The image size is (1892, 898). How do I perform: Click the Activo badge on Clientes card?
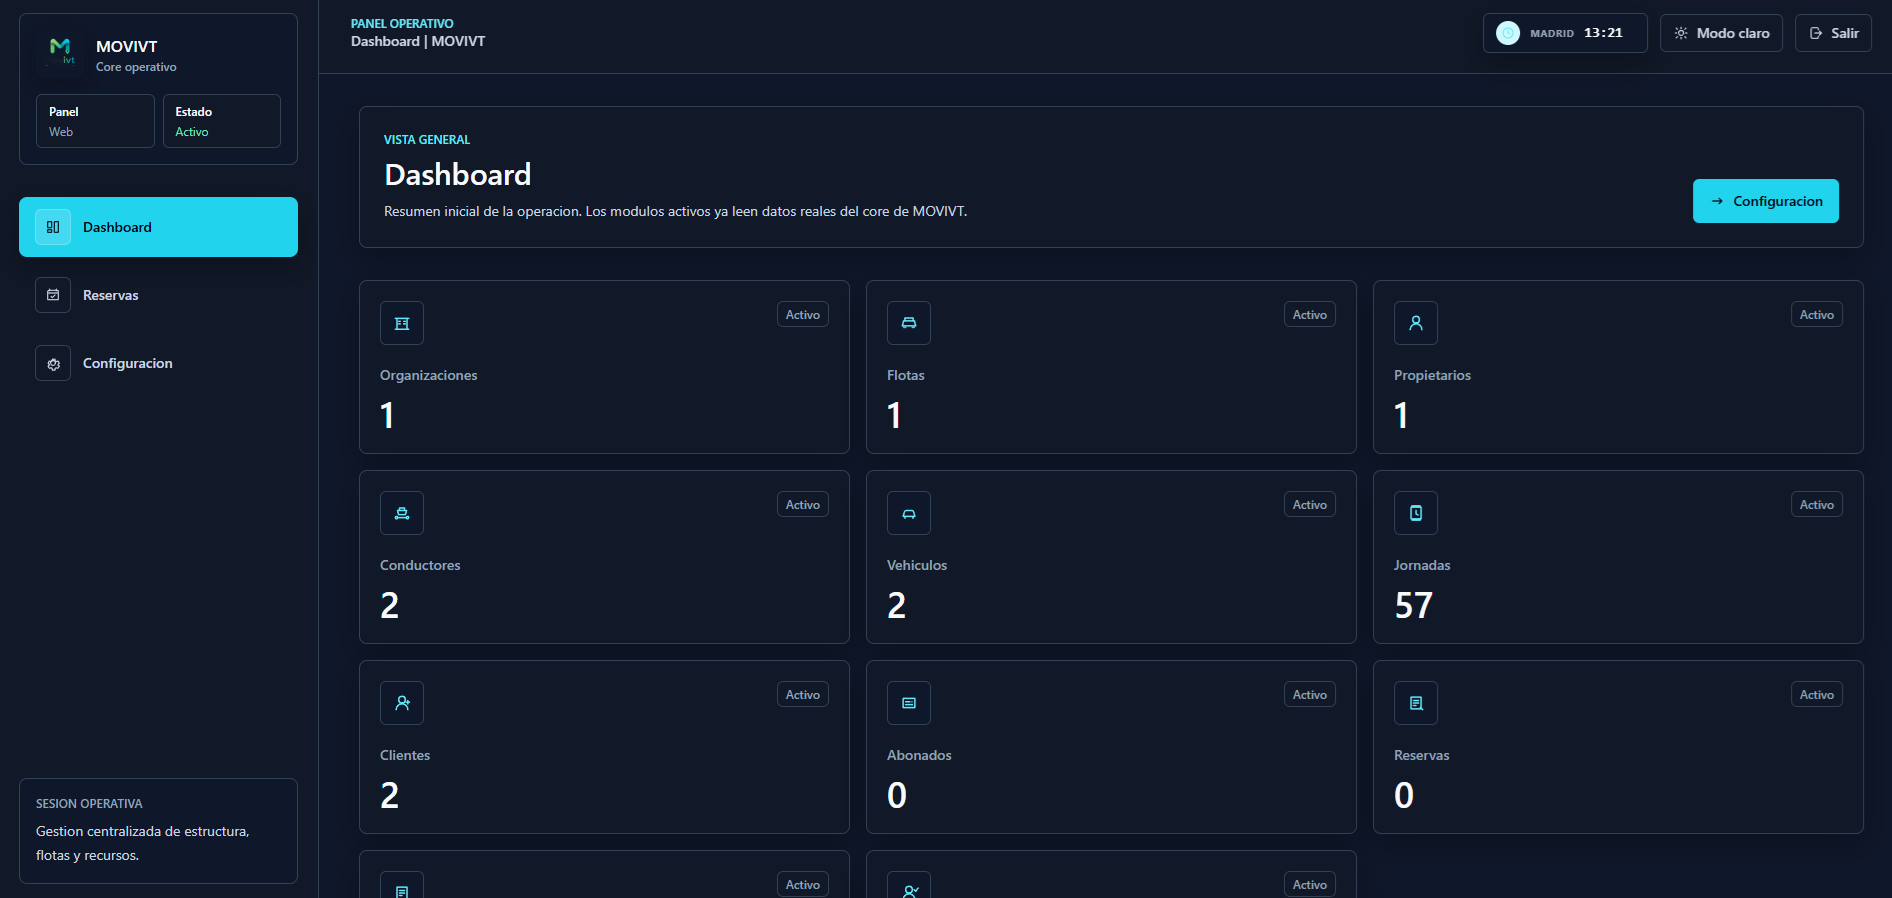coord(803,695)
